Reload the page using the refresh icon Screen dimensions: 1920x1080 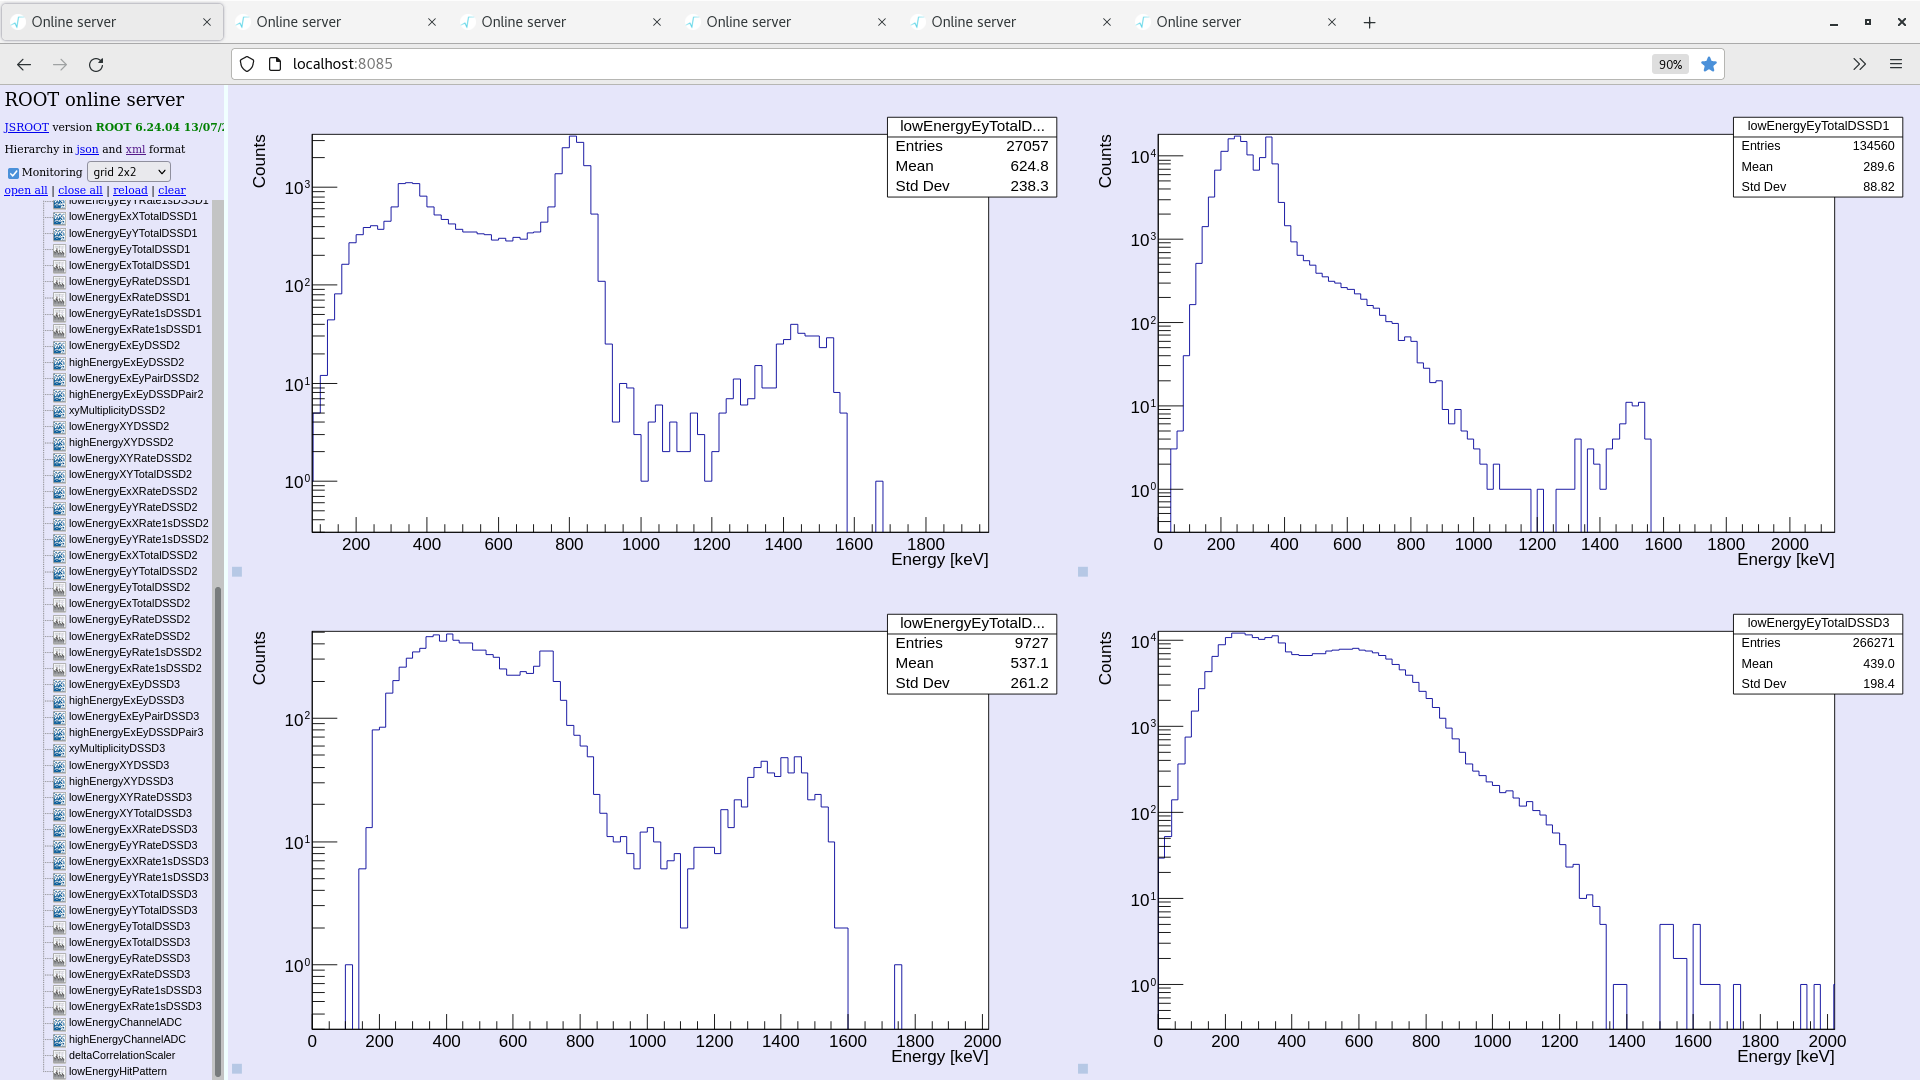tap(97, 64)
